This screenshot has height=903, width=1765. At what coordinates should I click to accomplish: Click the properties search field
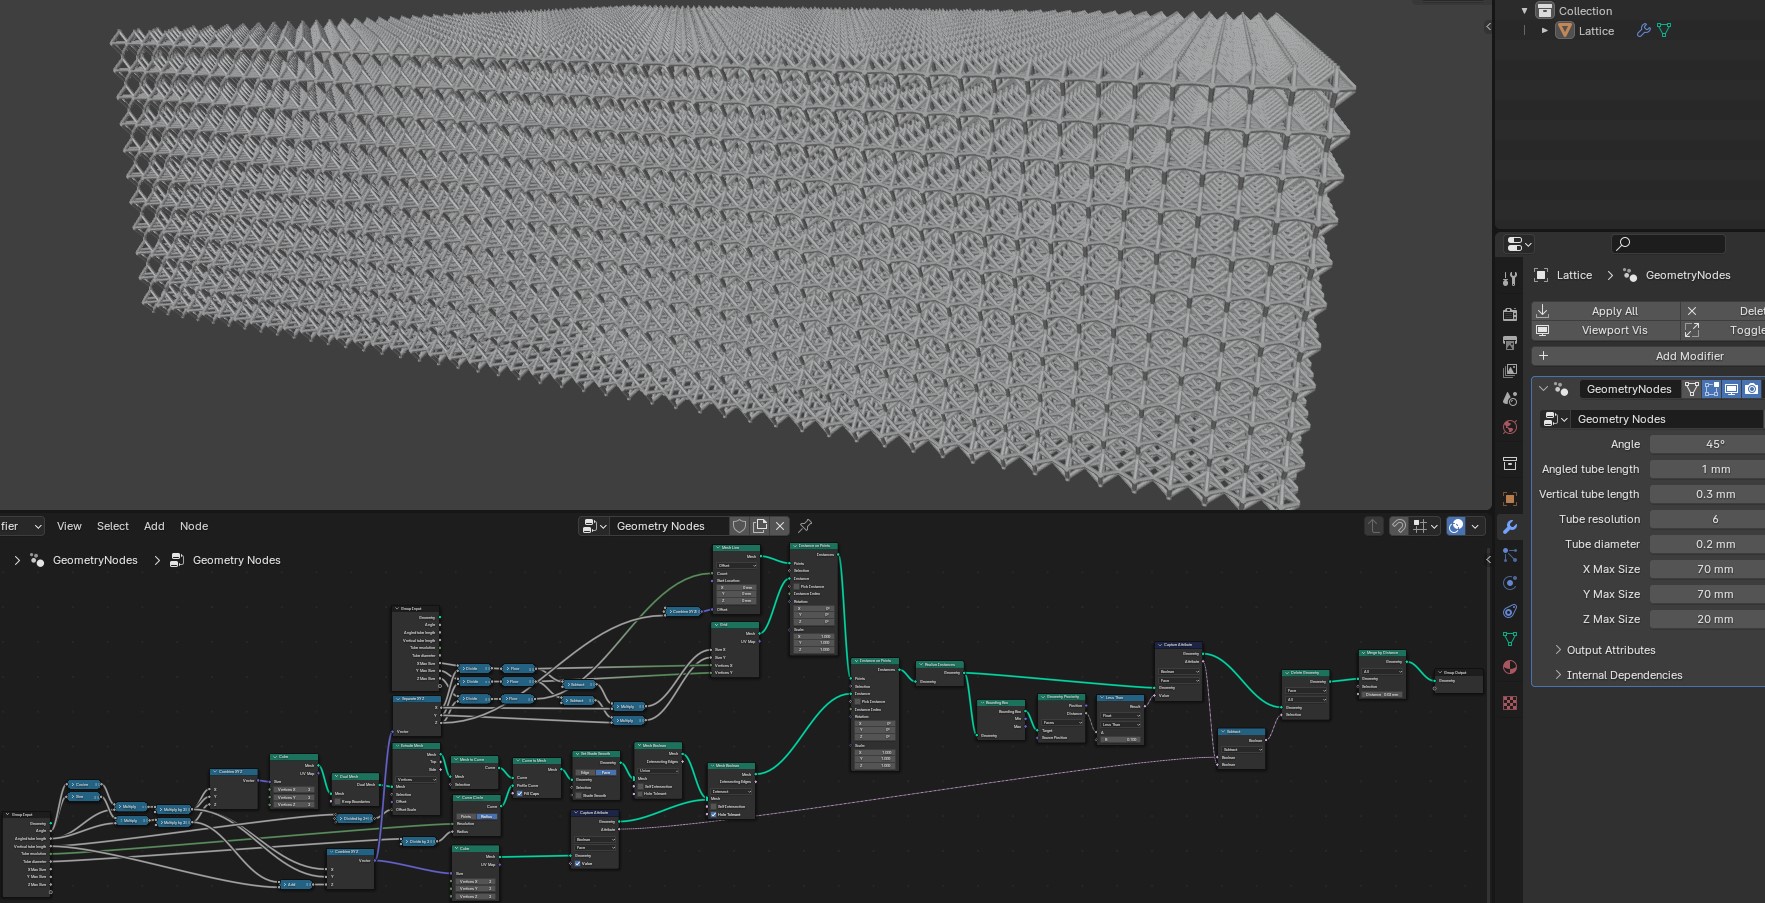[1668, 244]
